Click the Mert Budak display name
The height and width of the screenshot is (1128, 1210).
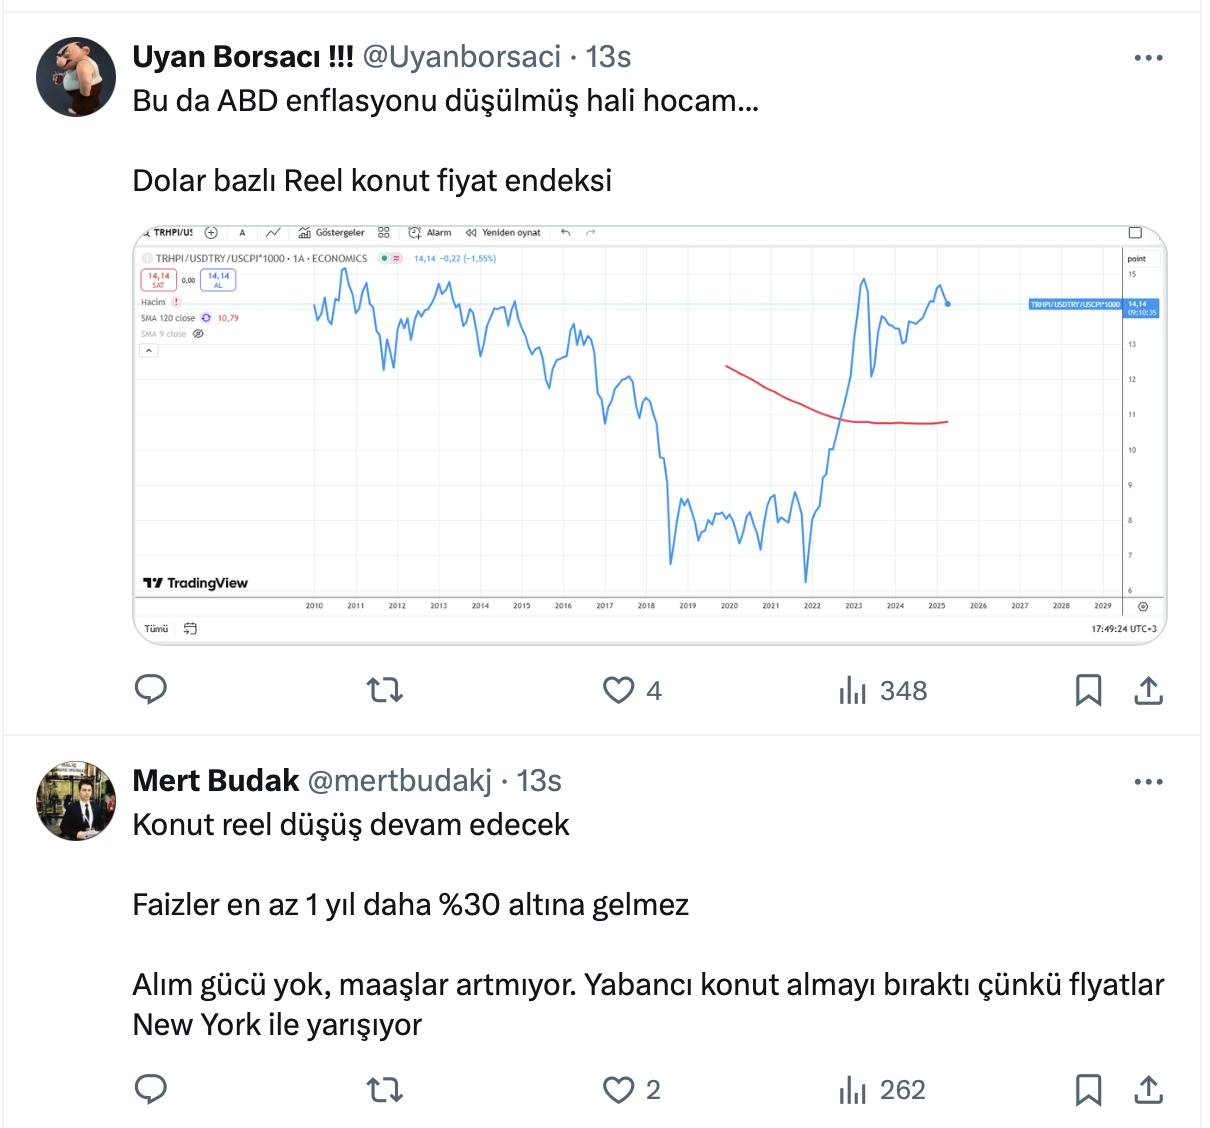pos(216,781)
